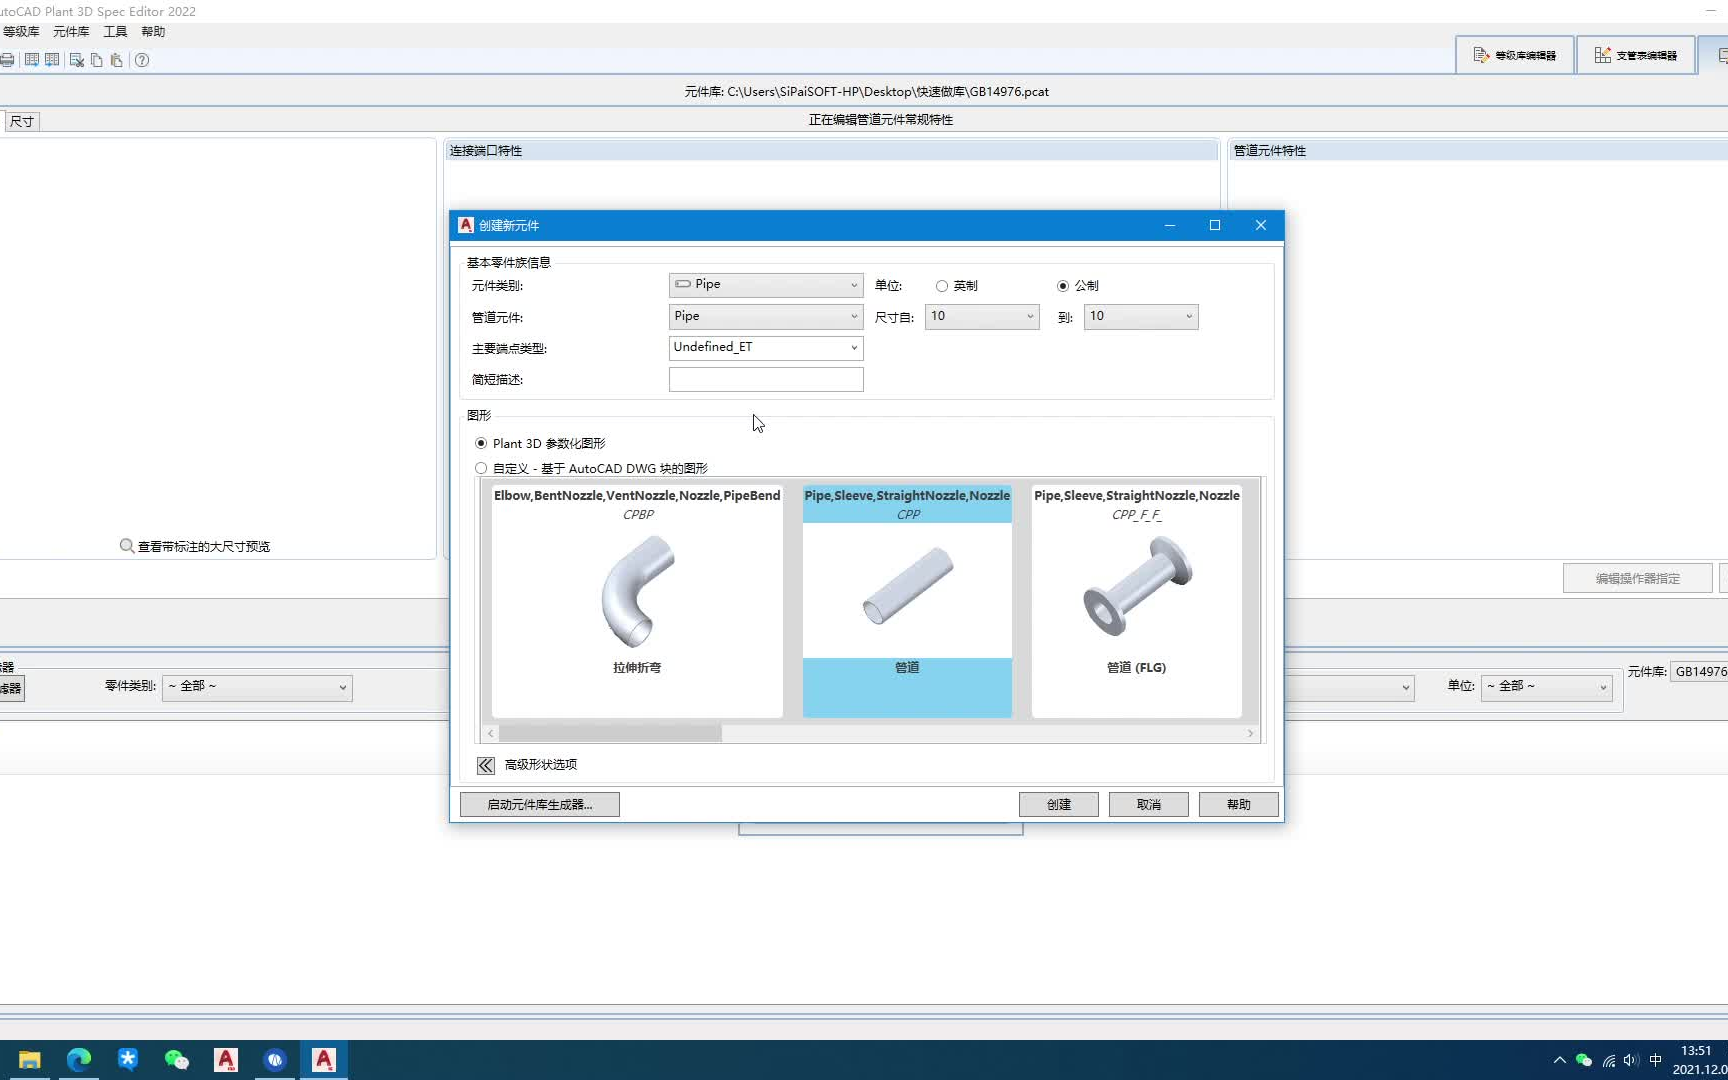Click the magnifier icon for large annotated preview
The width and height of the screenshot is (1728, 1080).
127,546
